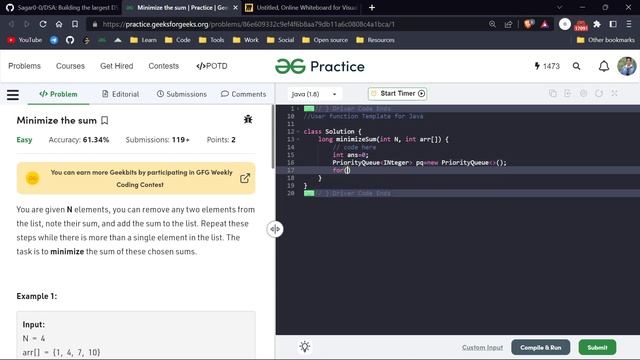This screenshot has height=360, width=640.
Task: Click the Compile & Run button
Action: [x=540, y=347]
